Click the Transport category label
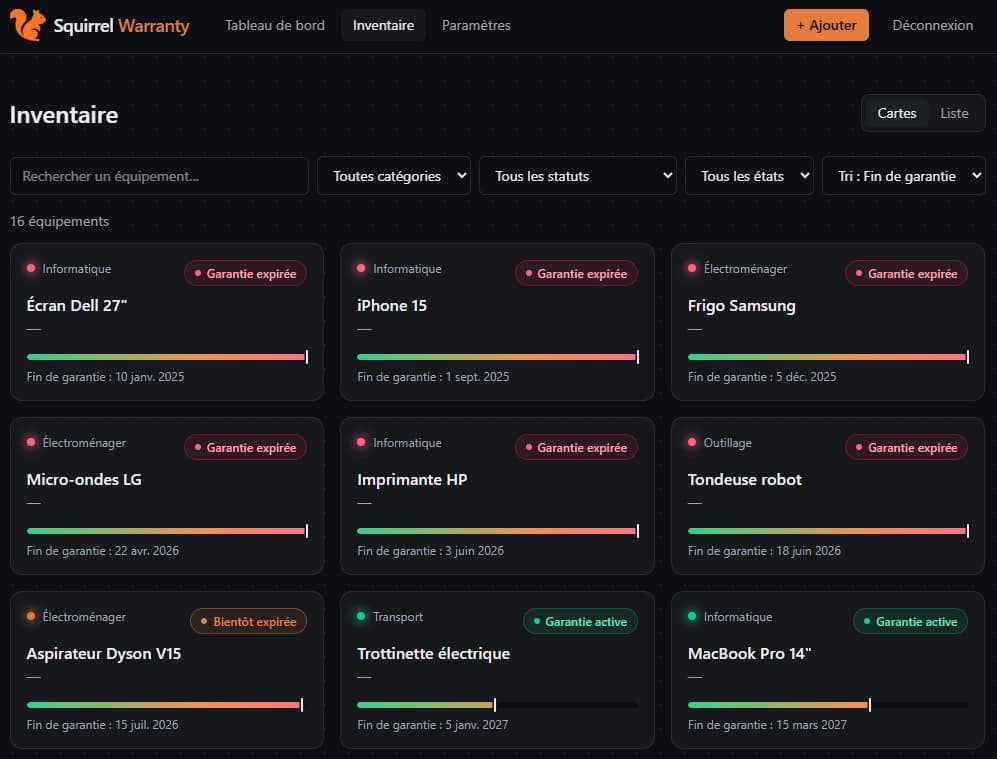Screen dimensions: 997x759 click(398, 617)
